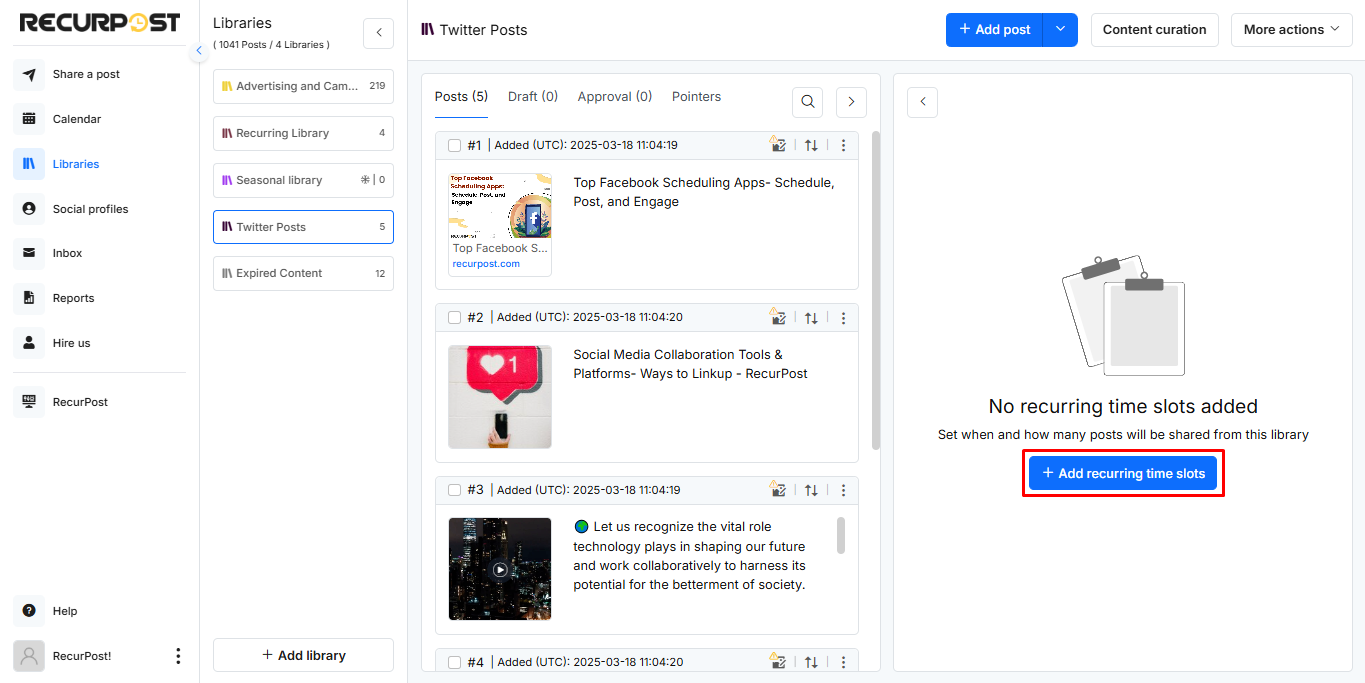Click Add recurring time slots
This screenshot has width=1365, height=683.
click(x=1123, y=473)
